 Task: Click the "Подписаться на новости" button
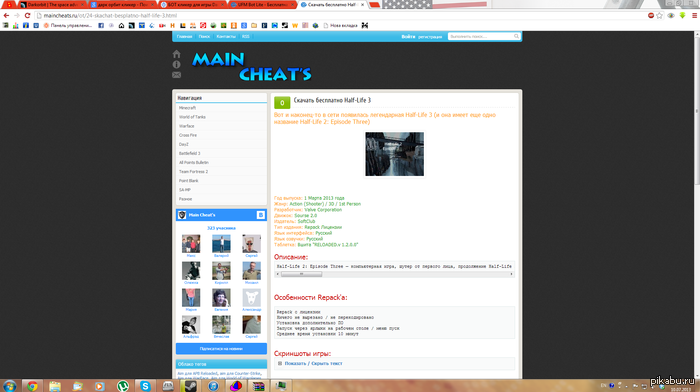pos(221,349)
